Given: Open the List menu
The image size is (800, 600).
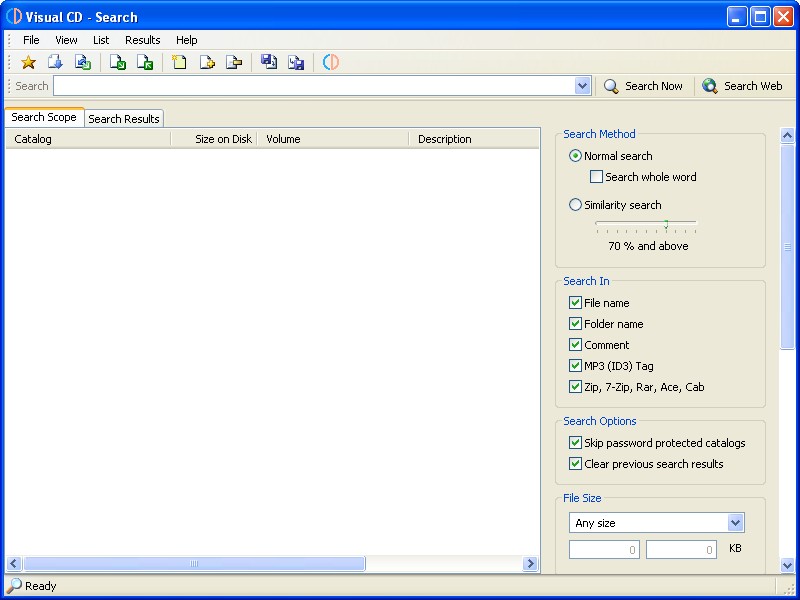Looking at the screenshot, I should coord(101,40).
